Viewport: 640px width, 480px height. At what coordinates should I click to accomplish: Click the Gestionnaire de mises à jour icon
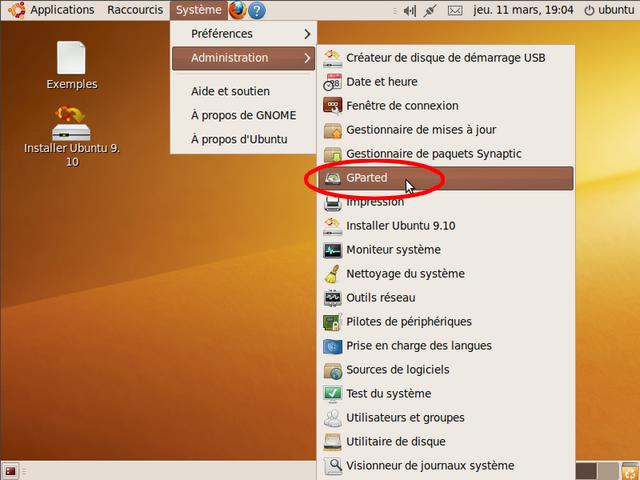click(333, 131)
